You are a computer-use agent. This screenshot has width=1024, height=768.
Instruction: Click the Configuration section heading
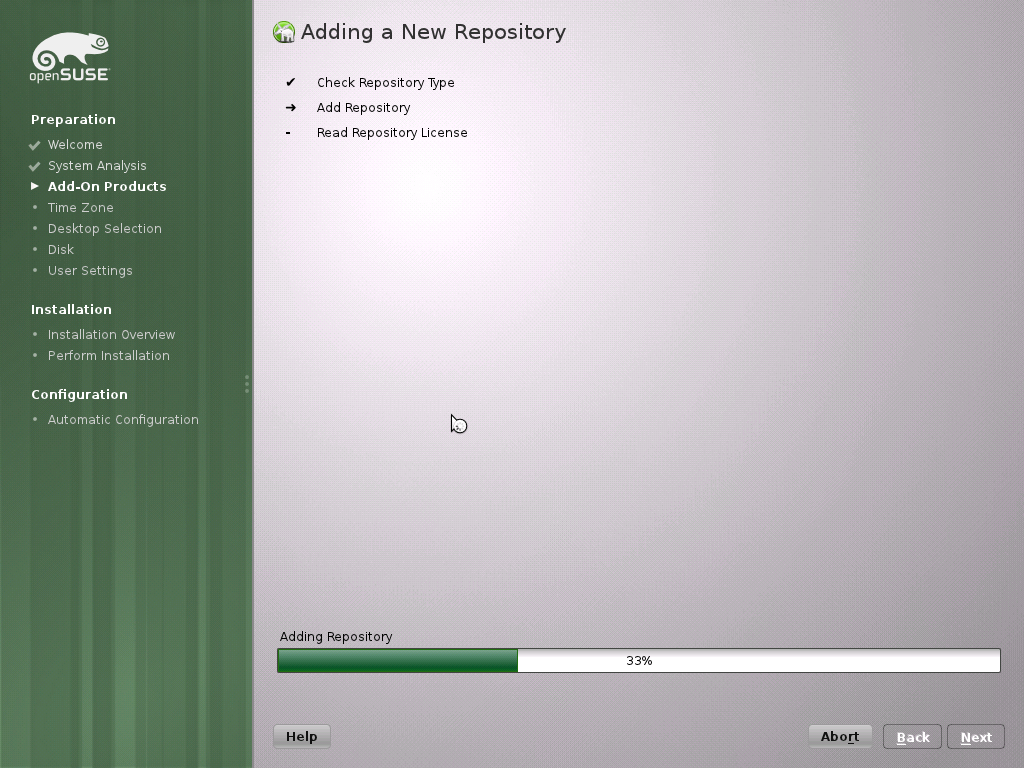point(80,394)
